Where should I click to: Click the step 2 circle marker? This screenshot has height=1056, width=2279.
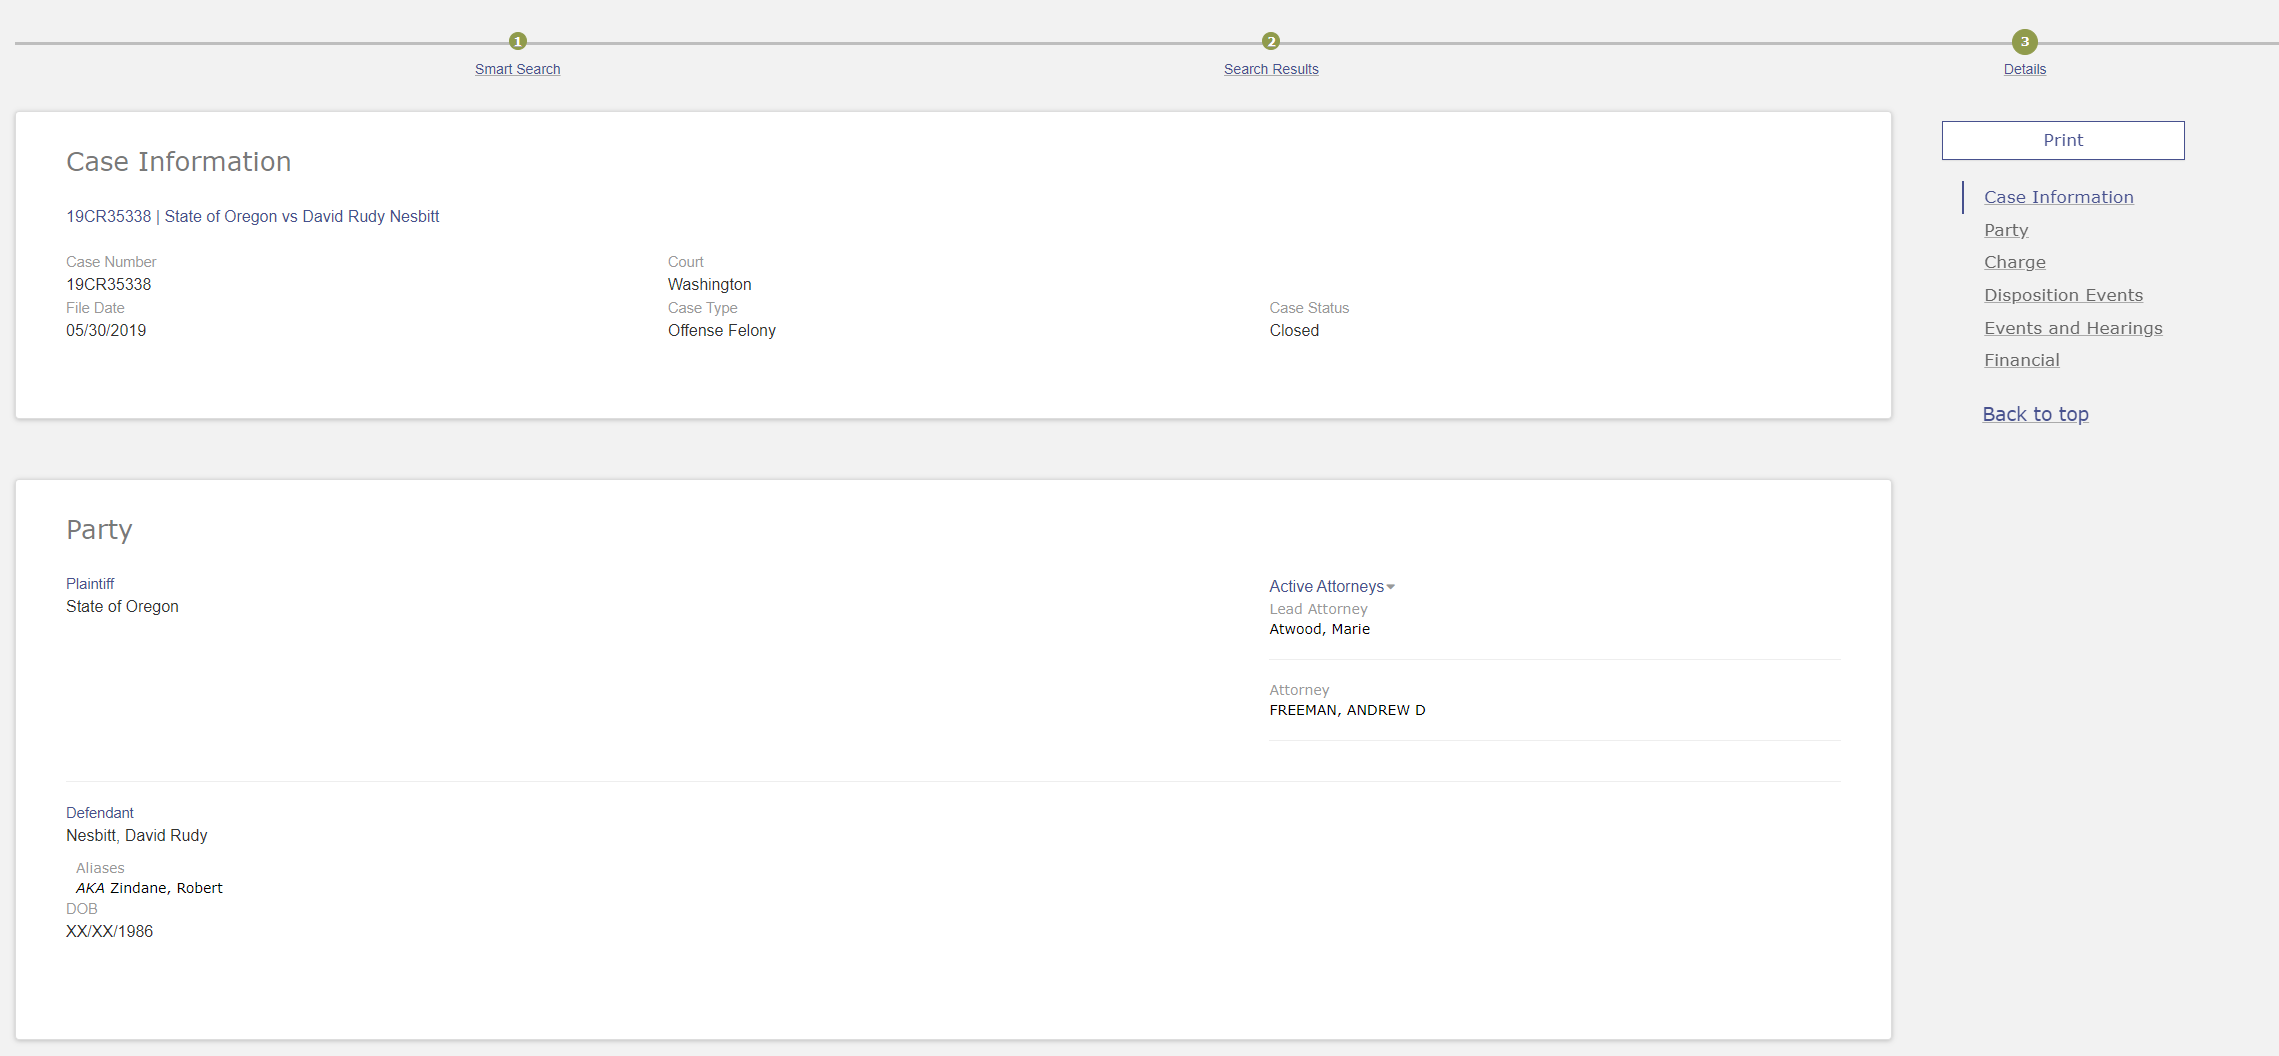pyautogui.click(x=1270, y=41)
